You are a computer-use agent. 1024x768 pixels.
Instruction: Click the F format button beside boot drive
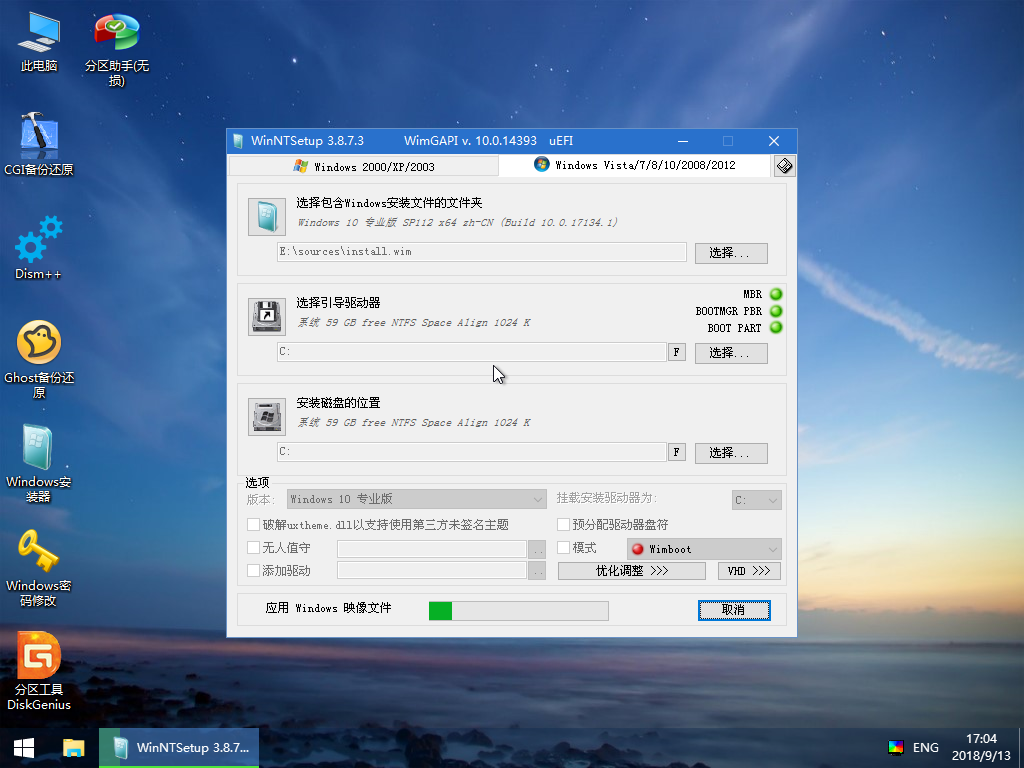pyautogui.click(x=676, y=353)
